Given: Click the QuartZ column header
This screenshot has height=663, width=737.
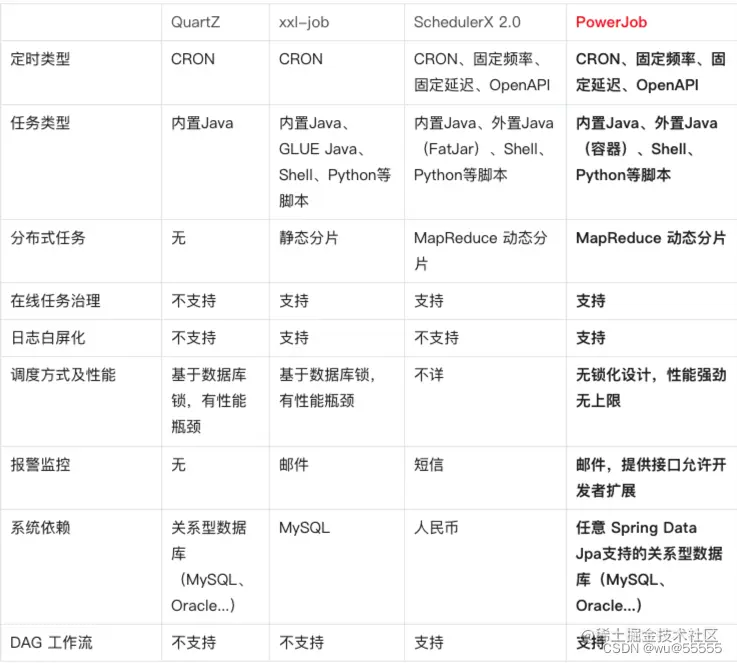Looking at the screenshot, I should point(195,22).
